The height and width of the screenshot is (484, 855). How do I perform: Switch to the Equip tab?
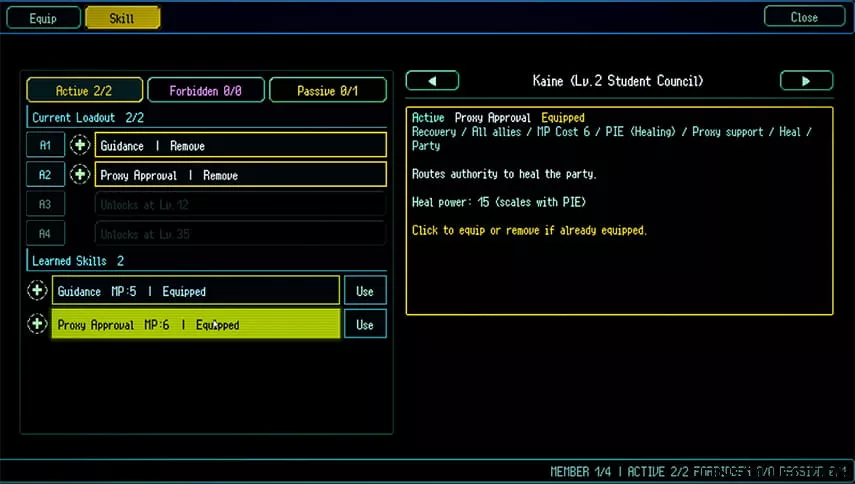tap(43, 18)
